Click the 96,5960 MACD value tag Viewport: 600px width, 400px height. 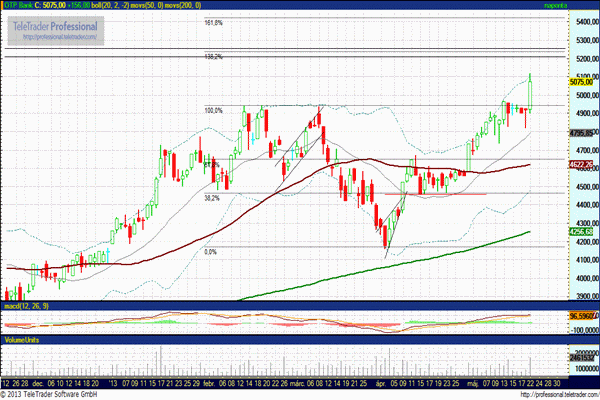tap(582, 316)
